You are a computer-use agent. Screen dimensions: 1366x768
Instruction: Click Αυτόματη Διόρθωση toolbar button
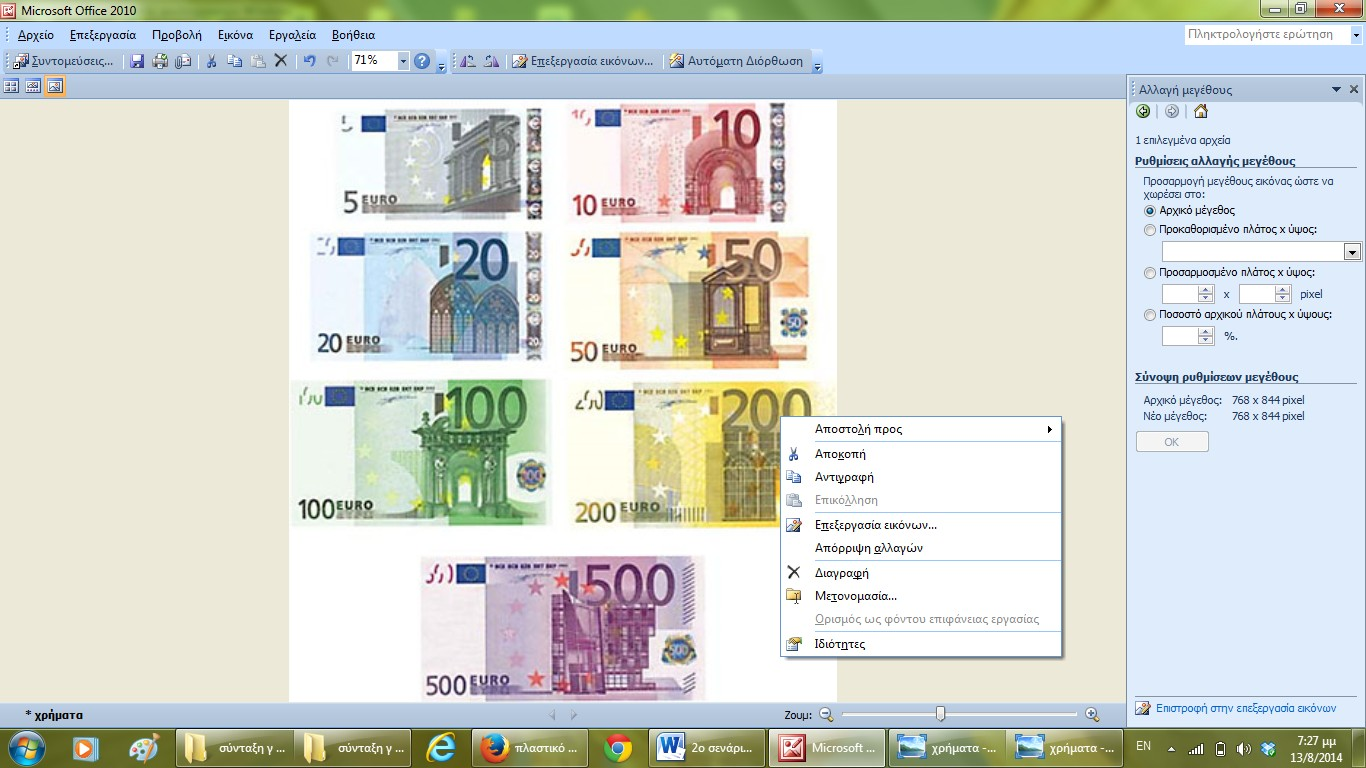tap(736, 61)
